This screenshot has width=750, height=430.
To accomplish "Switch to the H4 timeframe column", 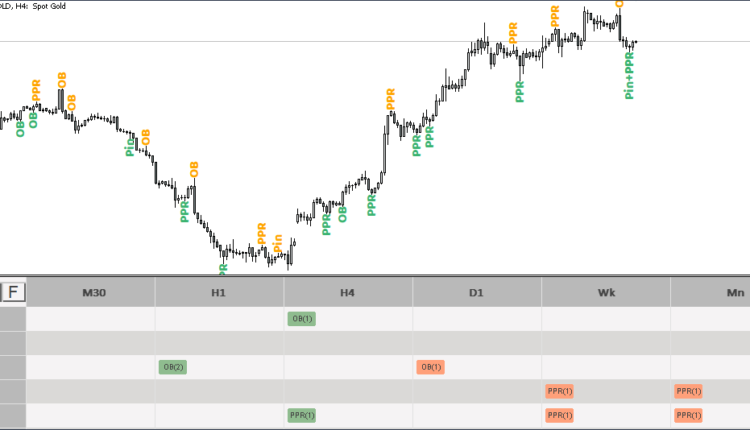I will [347, 292].
